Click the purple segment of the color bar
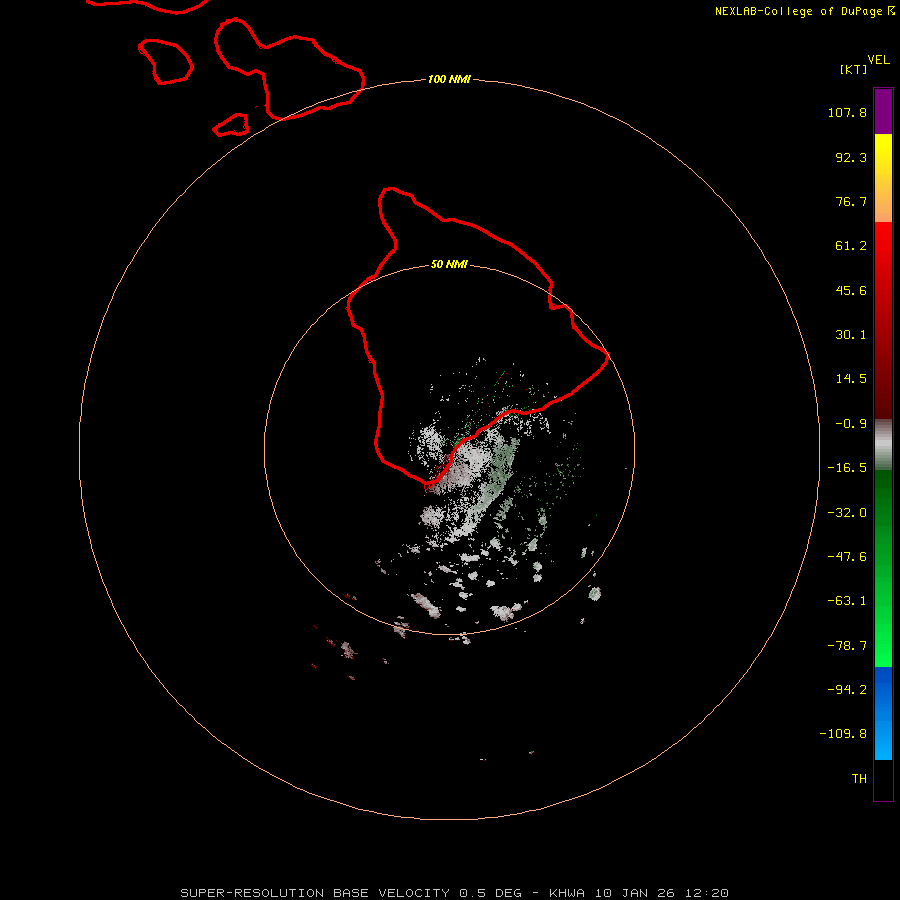Viewport: 900px width, 900px height. (x=883, y=111)
